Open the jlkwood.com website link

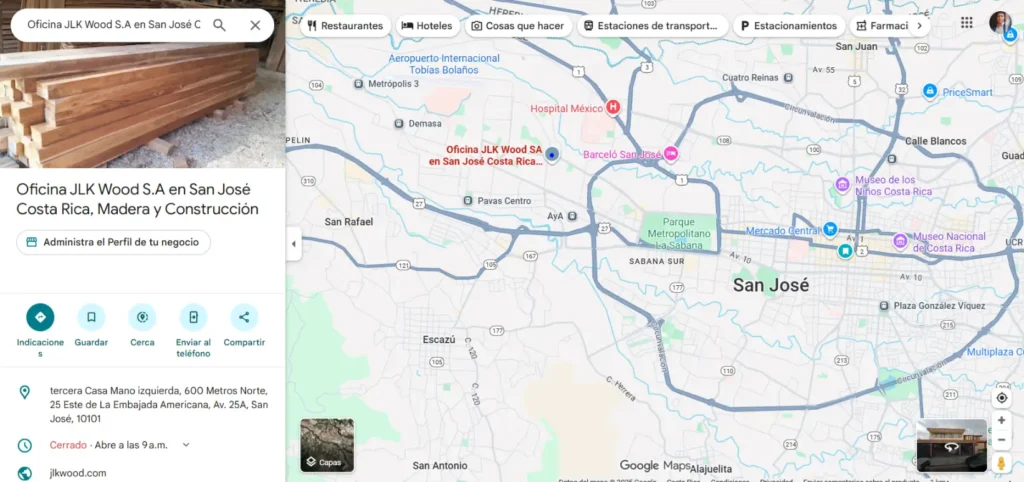pyautogui.click(x=78, y=472)
